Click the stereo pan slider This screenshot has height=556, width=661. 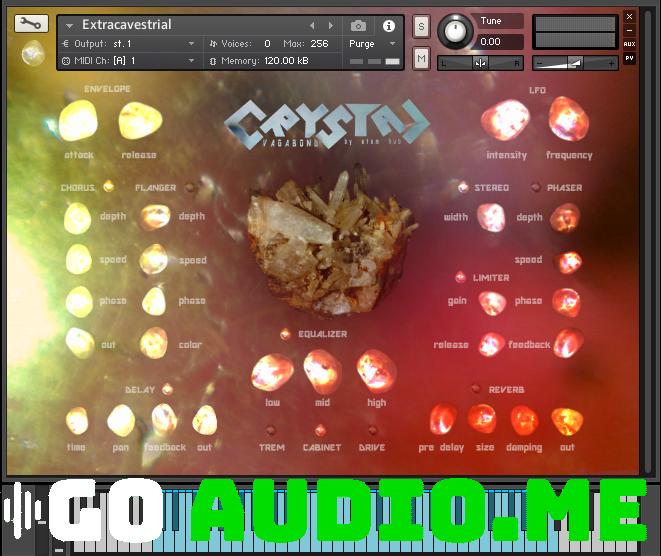pos(481,63)
